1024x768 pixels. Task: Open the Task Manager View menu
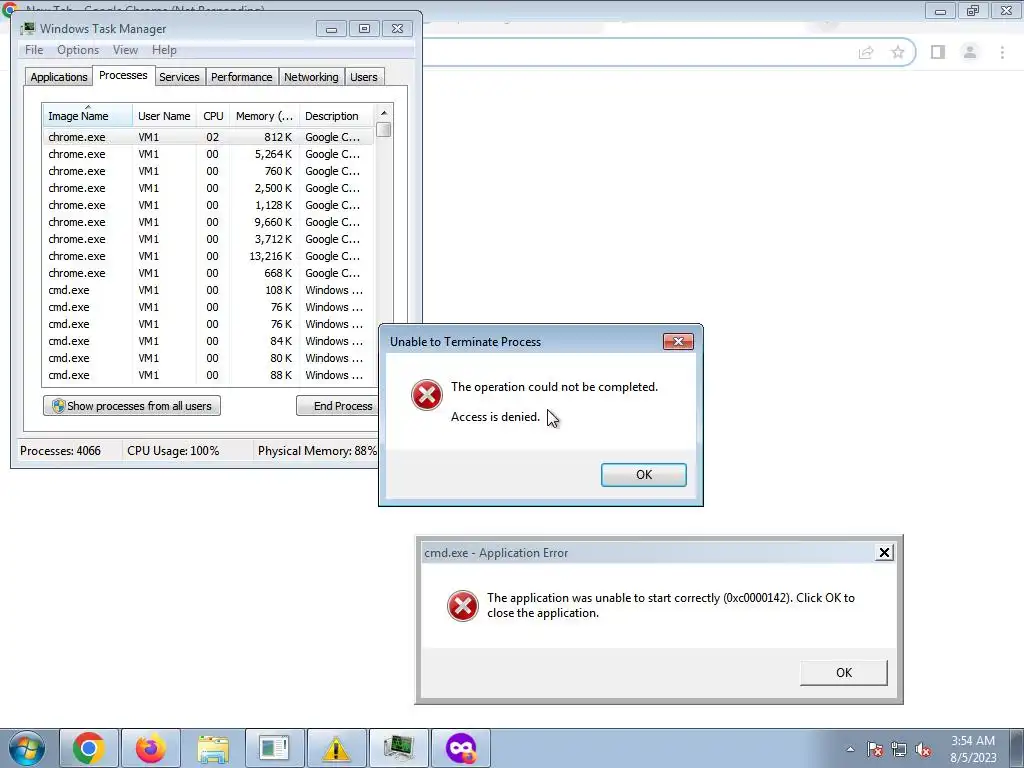pyautogui.click(x=125, y=50)
